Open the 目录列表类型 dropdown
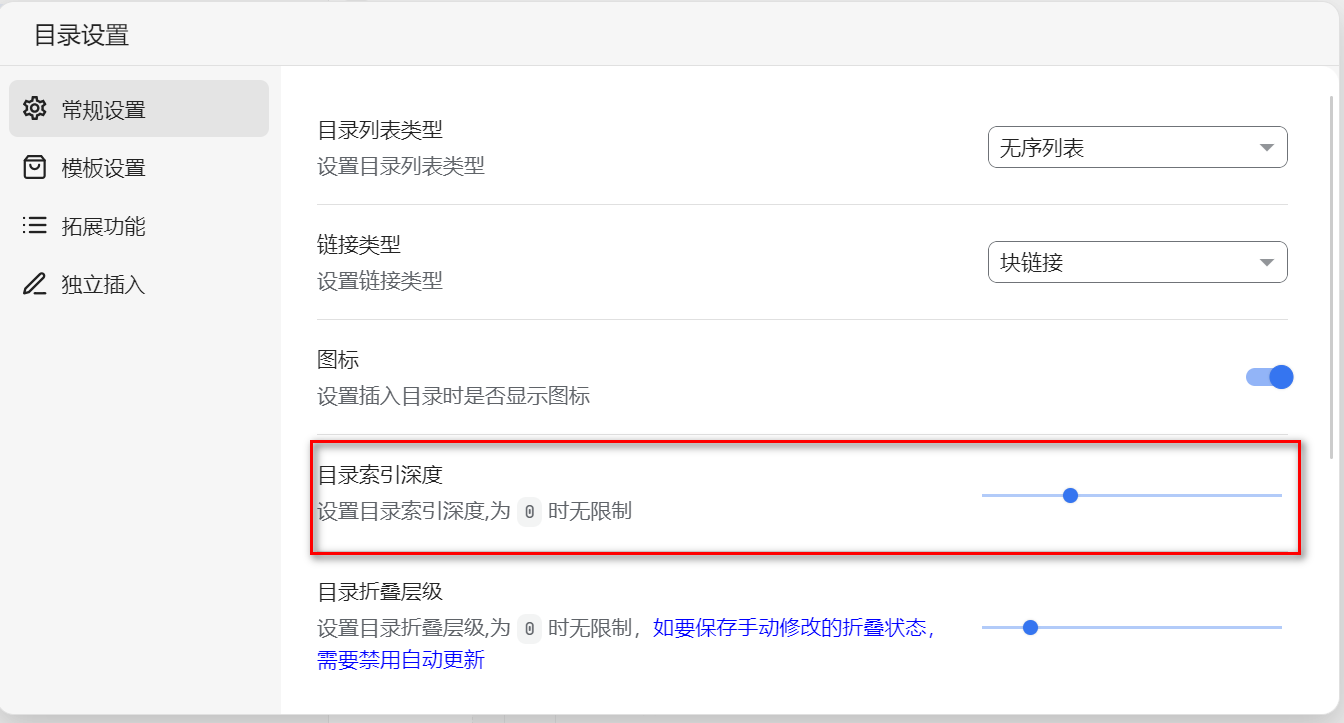Image resolution: width=1344 pixels, height=723 pixels. tap(1136, 148)
